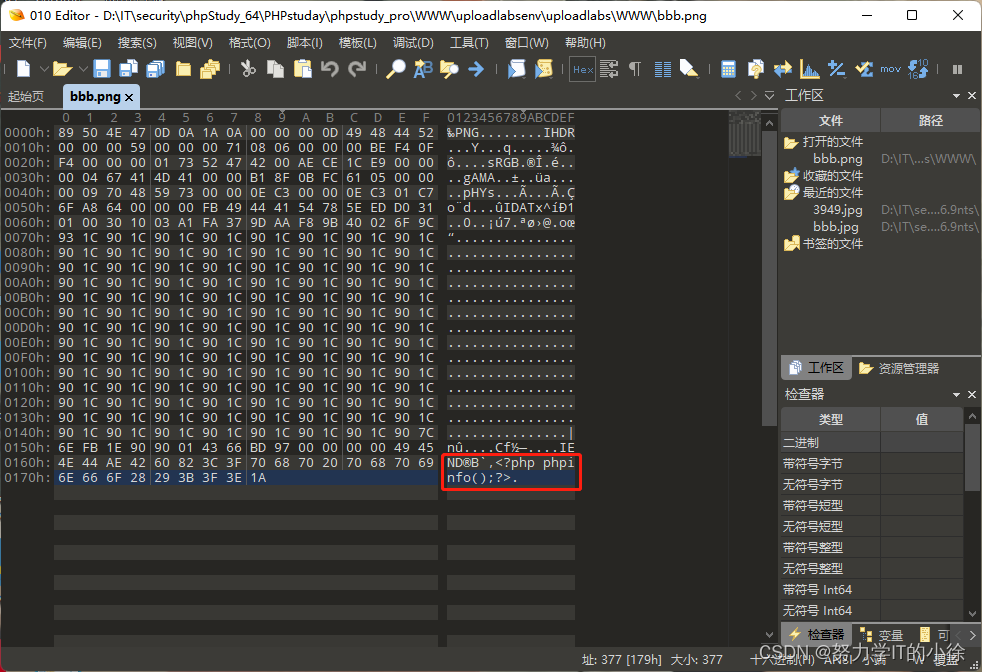Open the 工具(T) menu
This screenshot has height=672, width=982.
click(469, 43)
